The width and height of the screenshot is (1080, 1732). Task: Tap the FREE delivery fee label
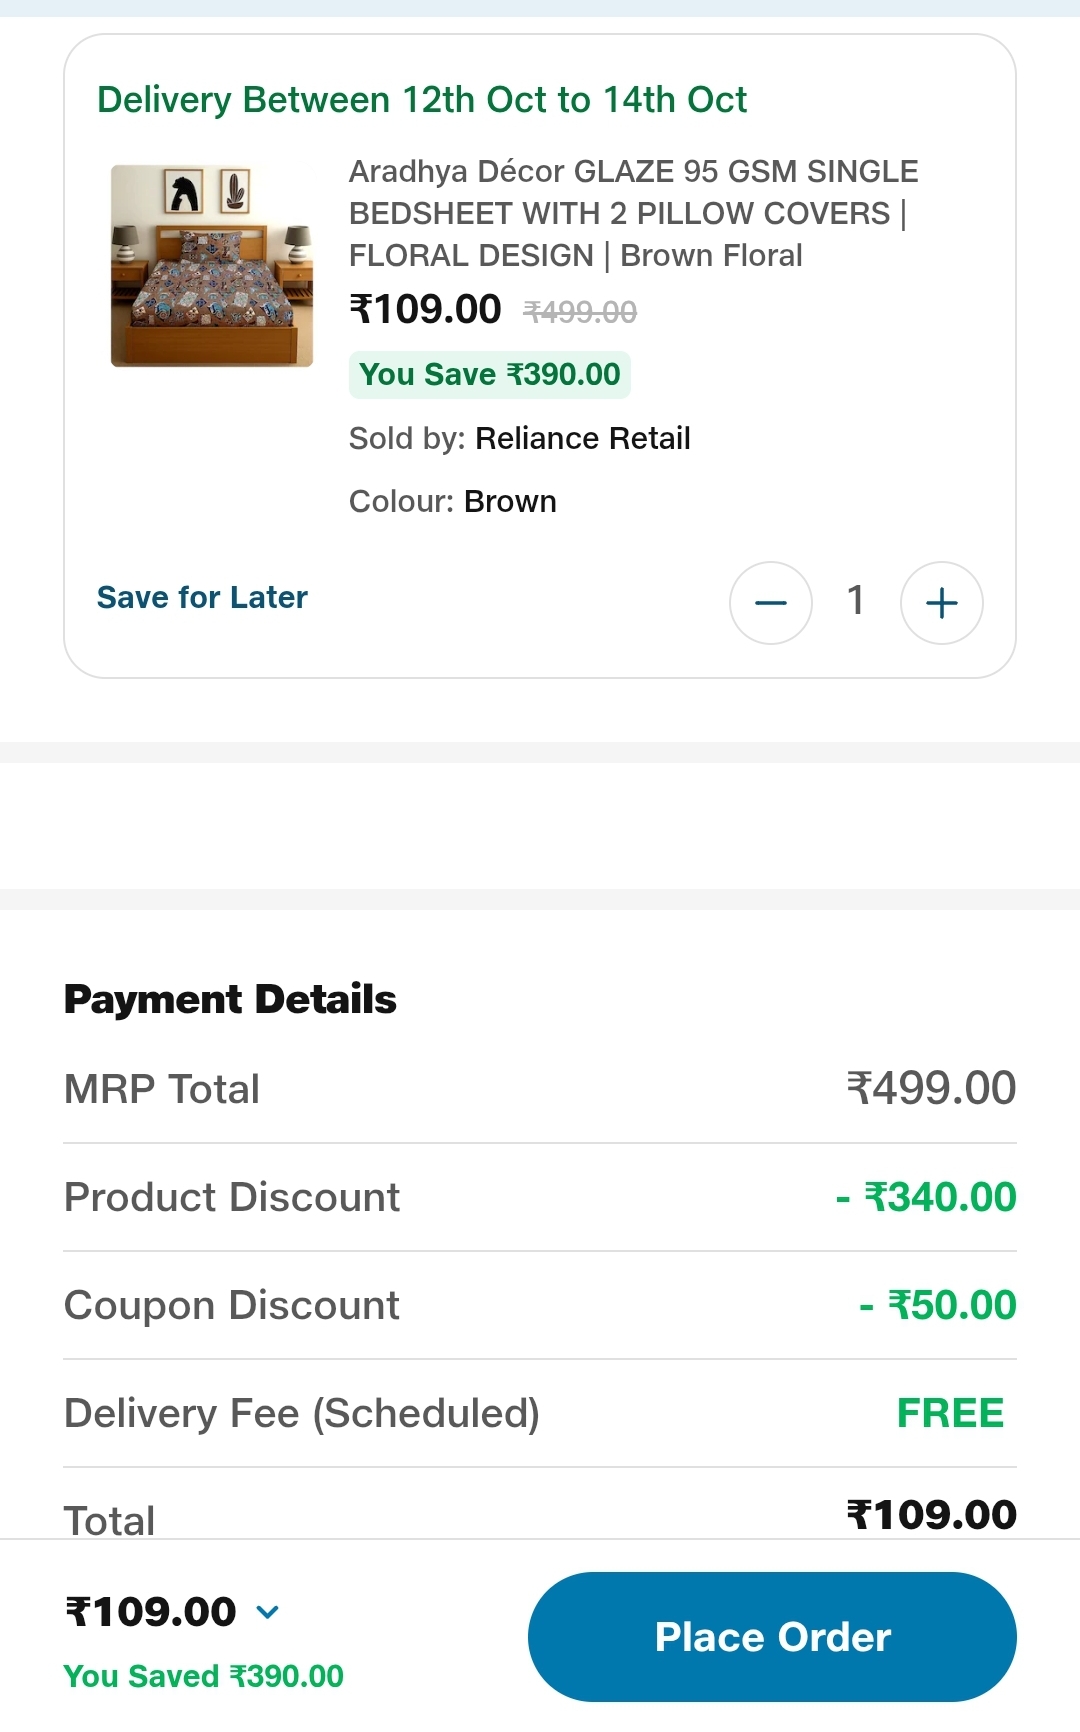[x=950, y=1413]
